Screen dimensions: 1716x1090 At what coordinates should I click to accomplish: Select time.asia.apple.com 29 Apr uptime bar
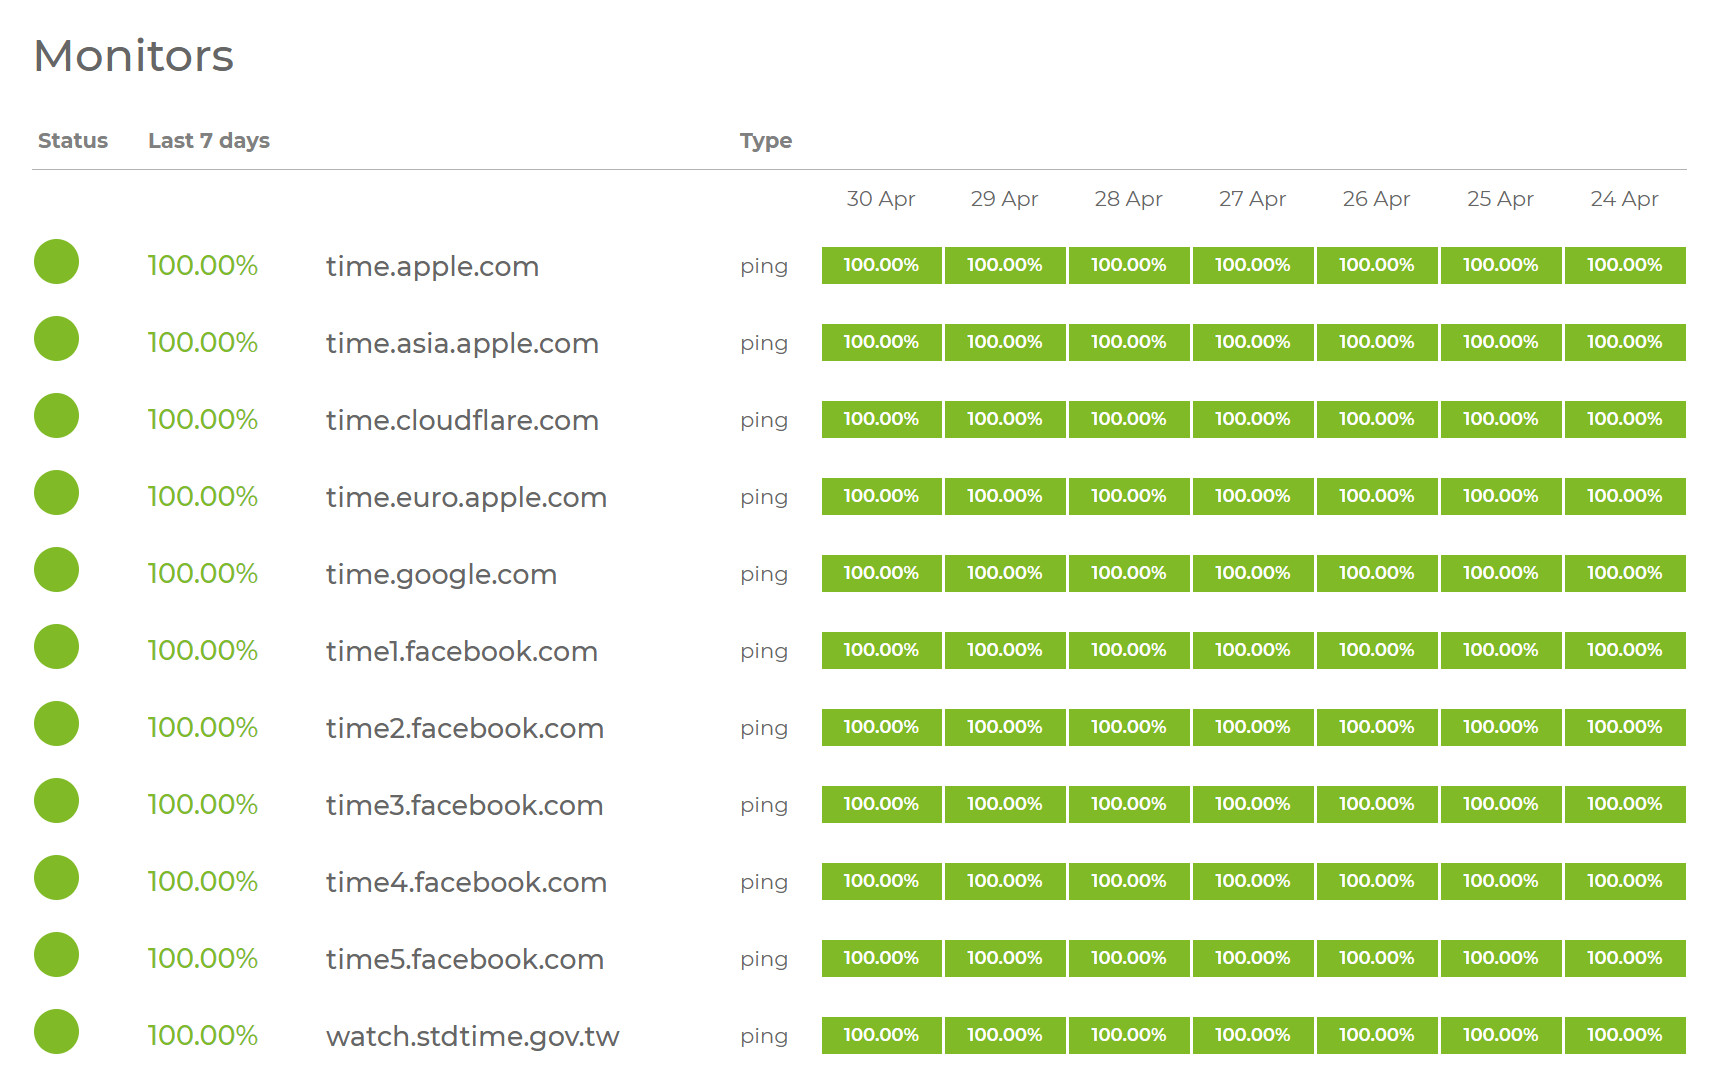(1006, 342)
